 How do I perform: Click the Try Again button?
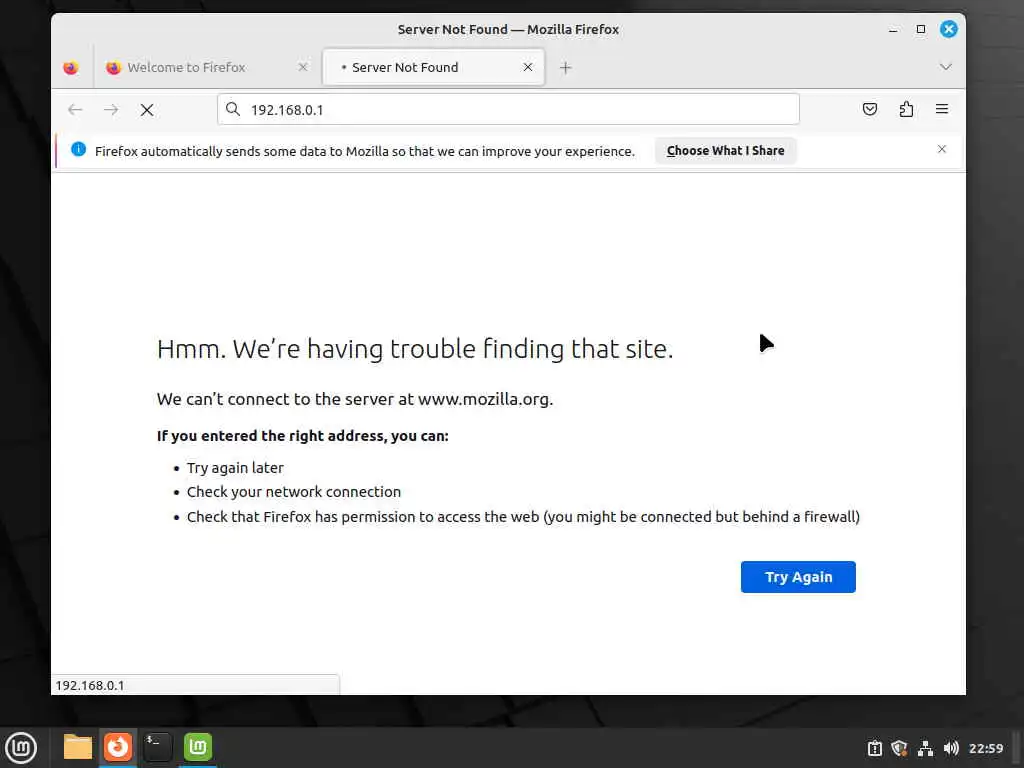coord(798,577)
